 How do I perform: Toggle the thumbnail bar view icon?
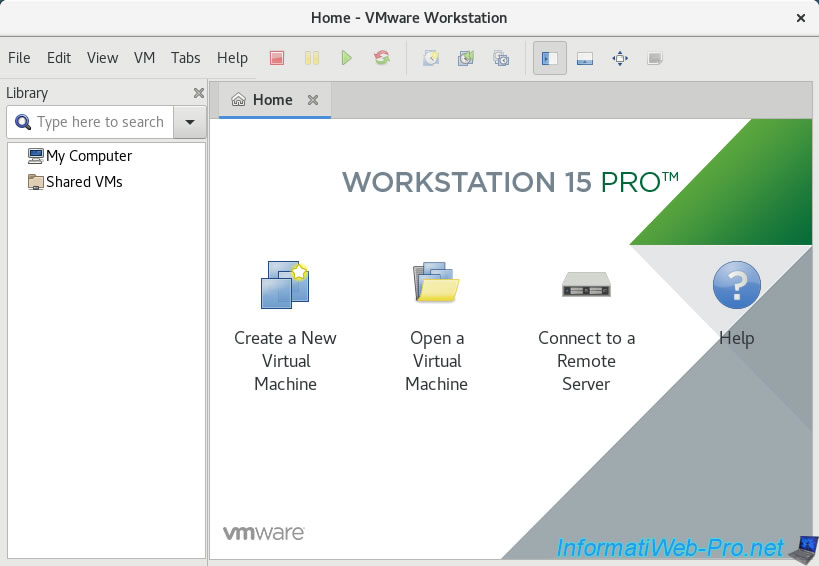[x=585, y=58]
